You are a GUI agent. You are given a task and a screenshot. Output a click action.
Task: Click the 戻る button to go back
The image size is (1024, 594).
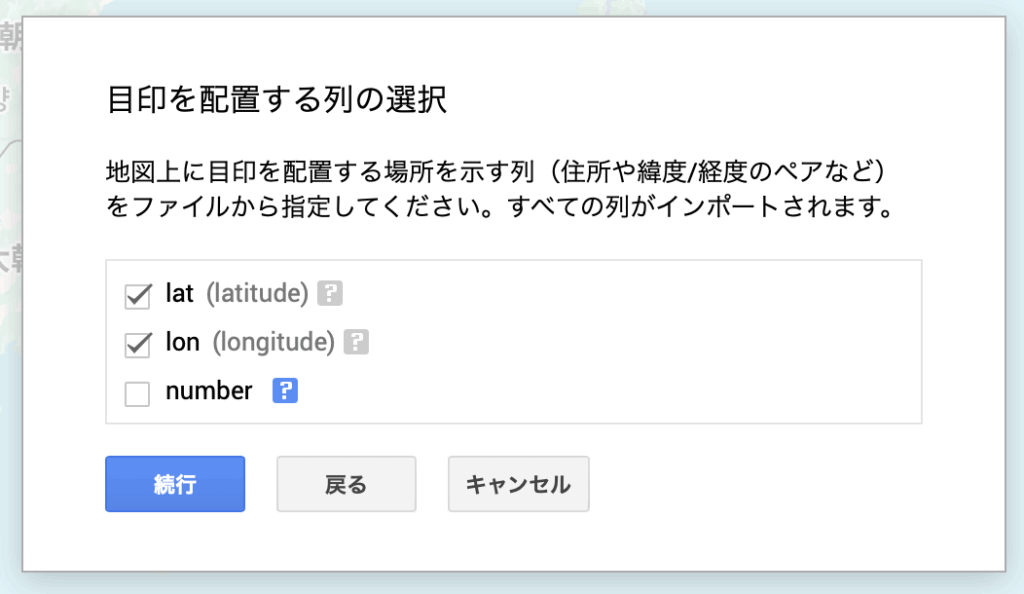click(346, 484)
